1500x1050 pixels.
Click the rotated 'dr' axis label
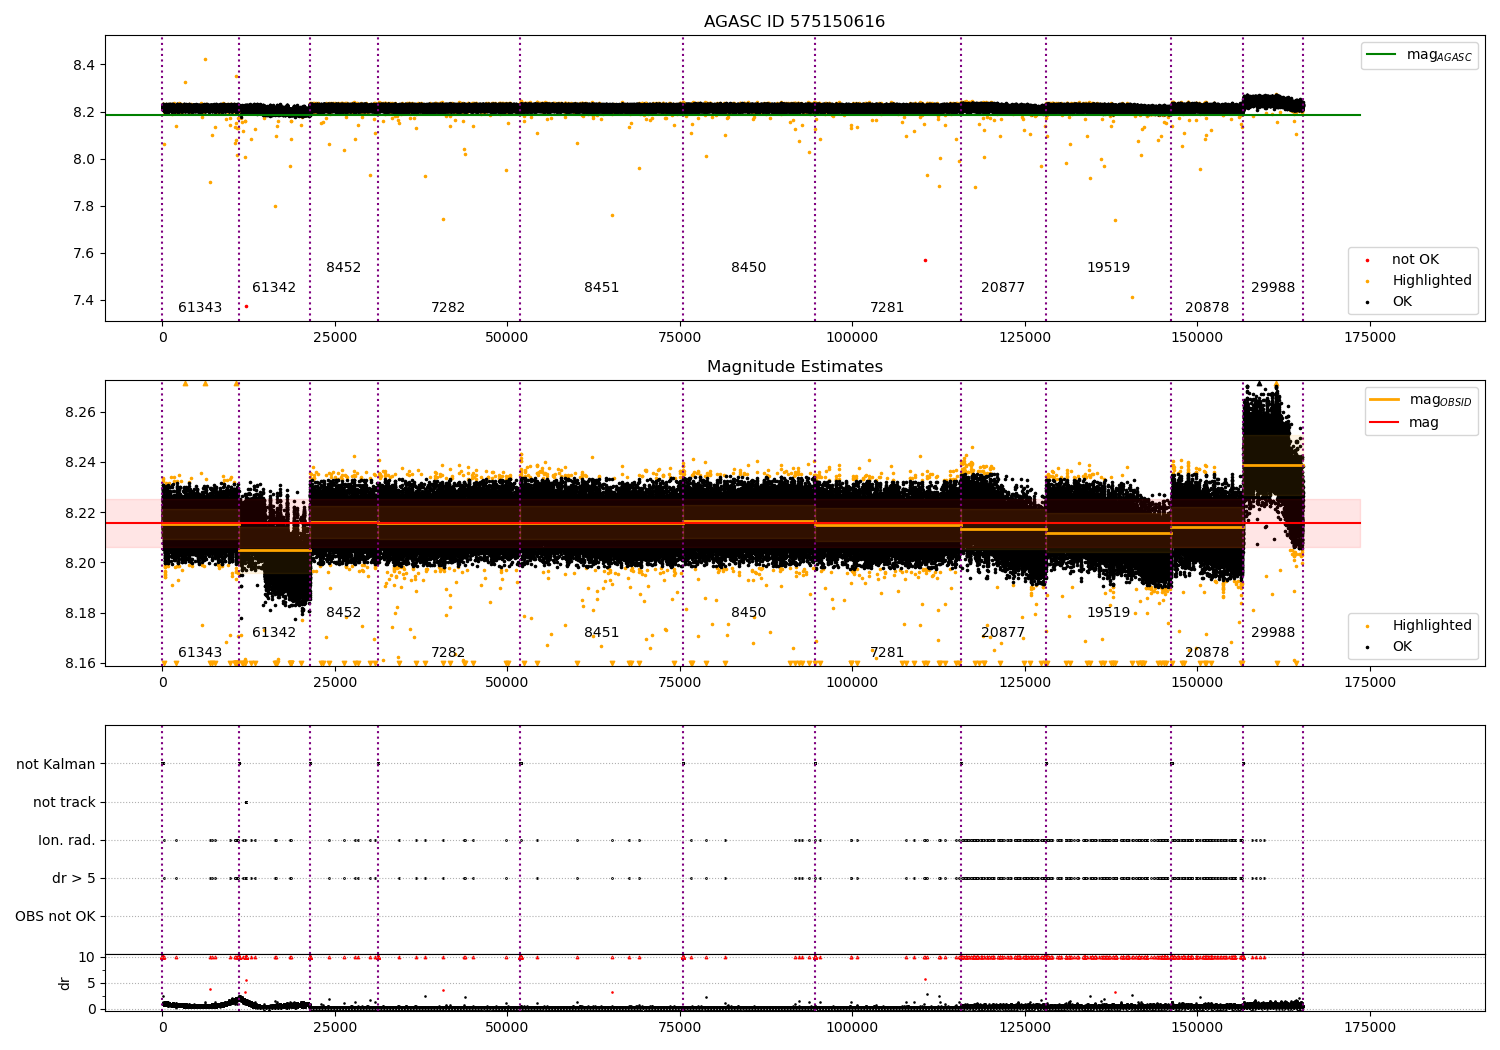(x=65, y=984)
